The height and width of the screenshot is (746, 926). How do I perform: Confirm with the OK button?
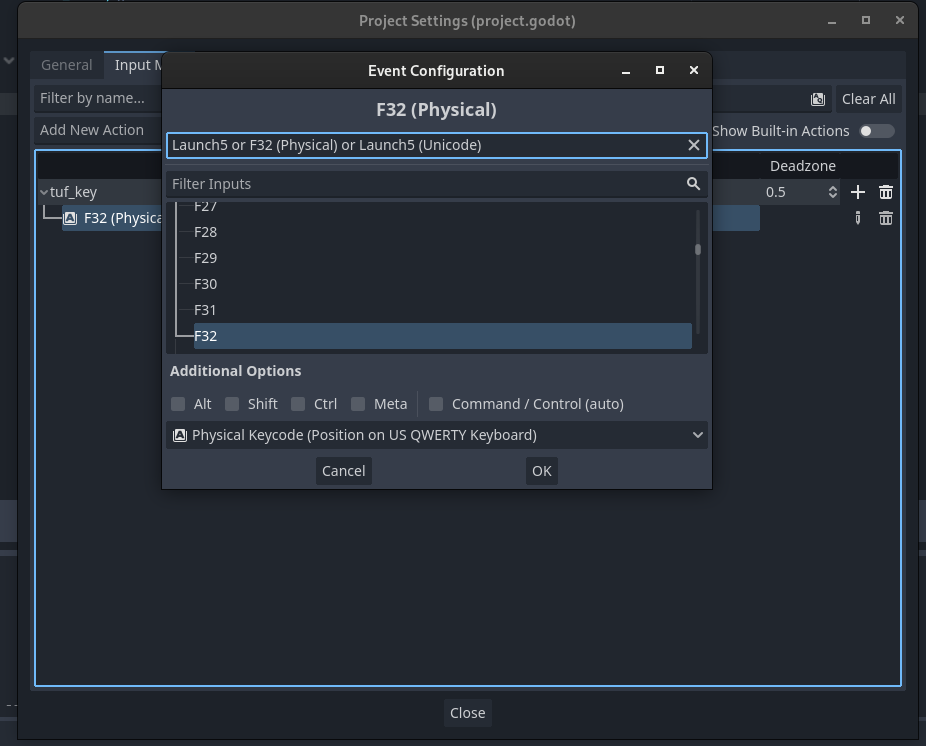tap(541, 470)
